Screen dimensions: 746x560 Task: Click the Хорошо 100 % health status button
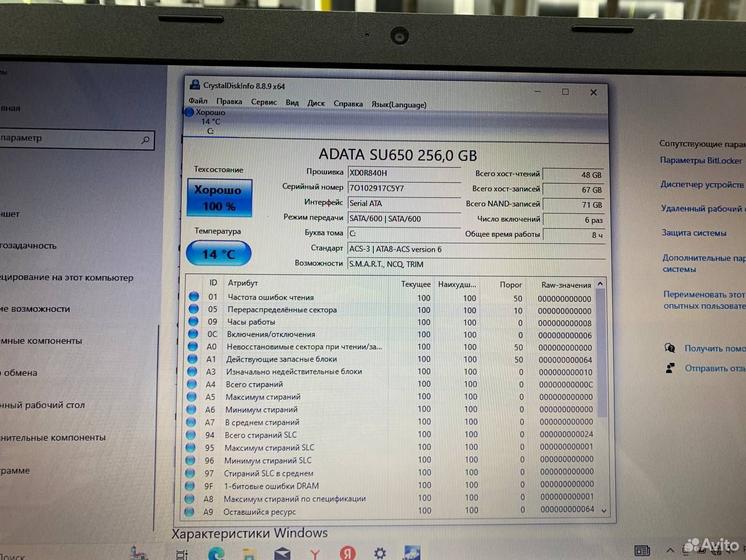(219, 197)
